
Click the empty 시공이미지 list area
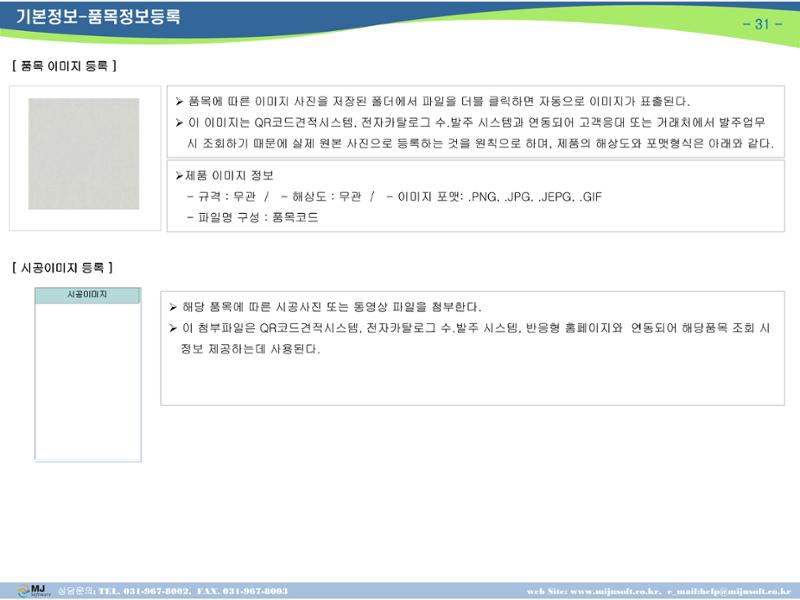(88, 382)
